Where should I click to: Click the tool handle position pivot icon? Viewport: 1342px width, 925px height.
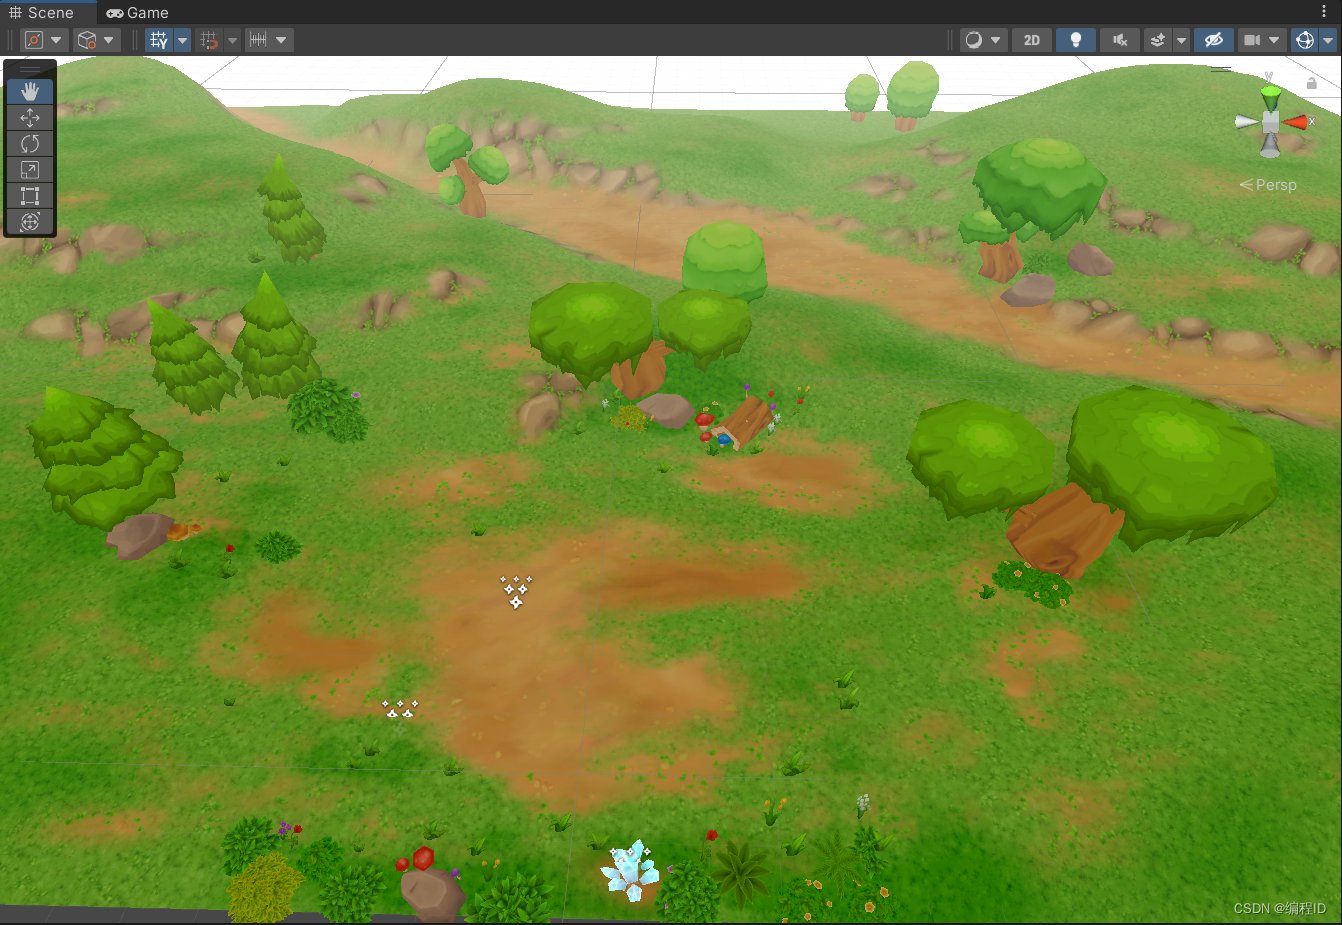tap(35, 40)
